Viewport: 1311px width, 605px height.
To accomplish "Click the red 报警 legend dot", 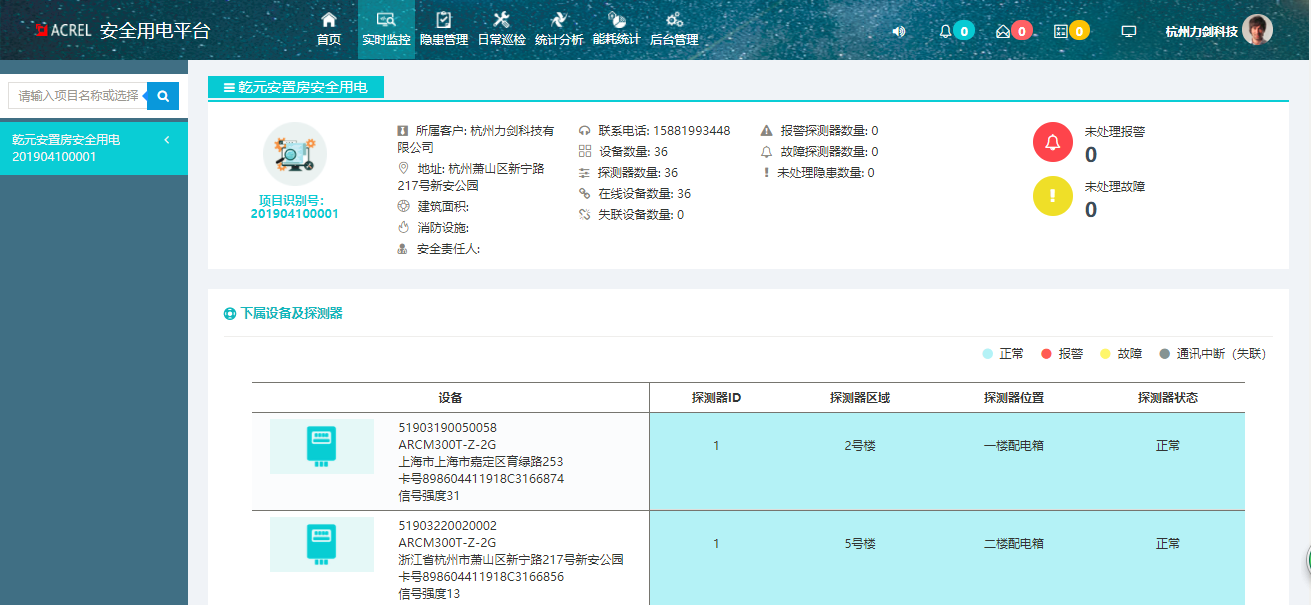I will (1046, 354).
